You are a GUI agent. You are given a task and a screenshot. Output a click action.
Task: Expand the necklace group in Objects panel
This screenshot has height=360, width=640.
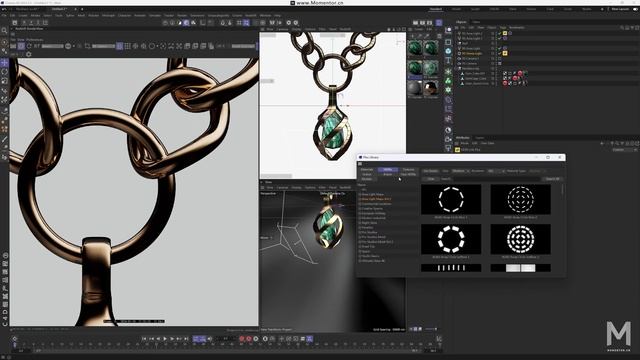[457, 68]
